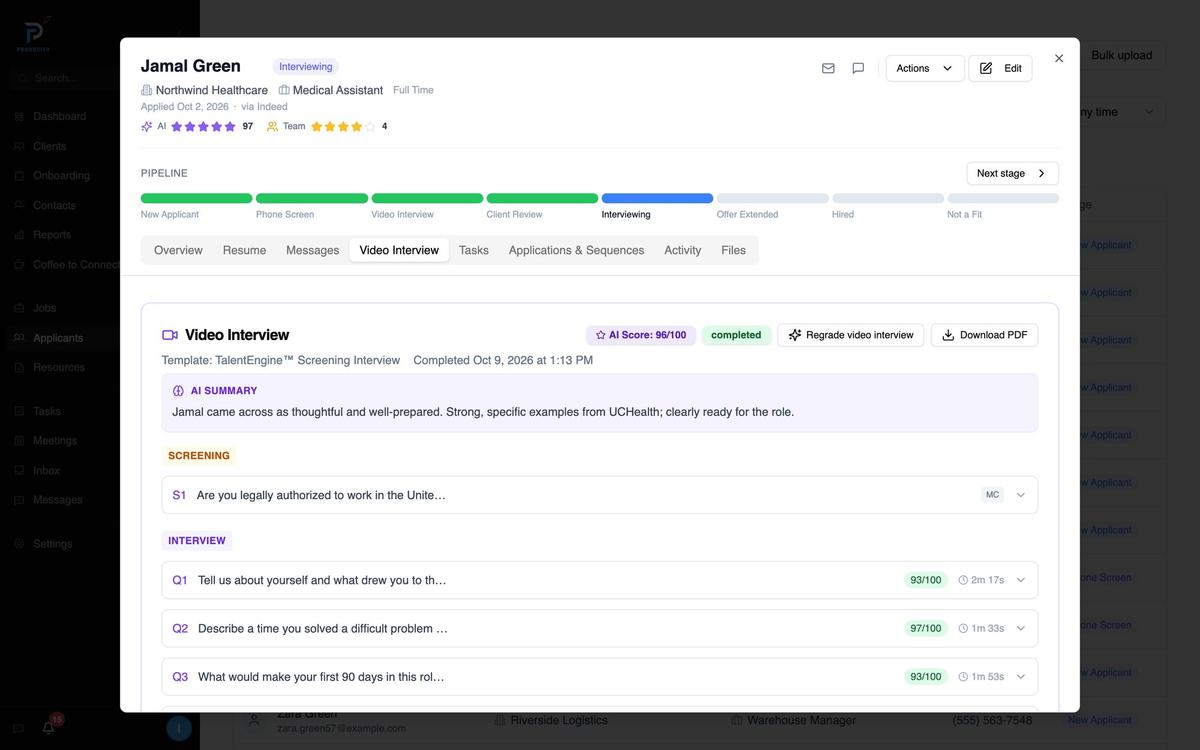
Task: Click Riverside Logistics in background row
Action: coord(558,720)
